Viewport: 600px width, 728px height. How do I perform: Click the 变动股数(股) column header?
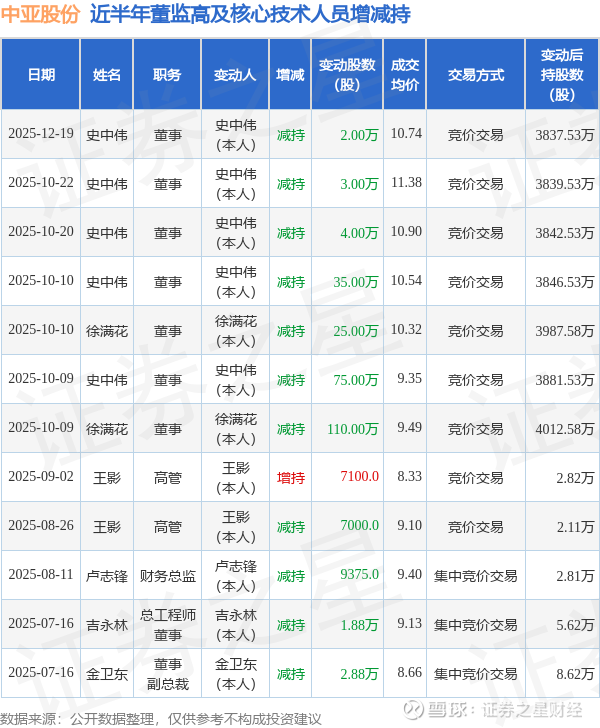pos(347,75)
